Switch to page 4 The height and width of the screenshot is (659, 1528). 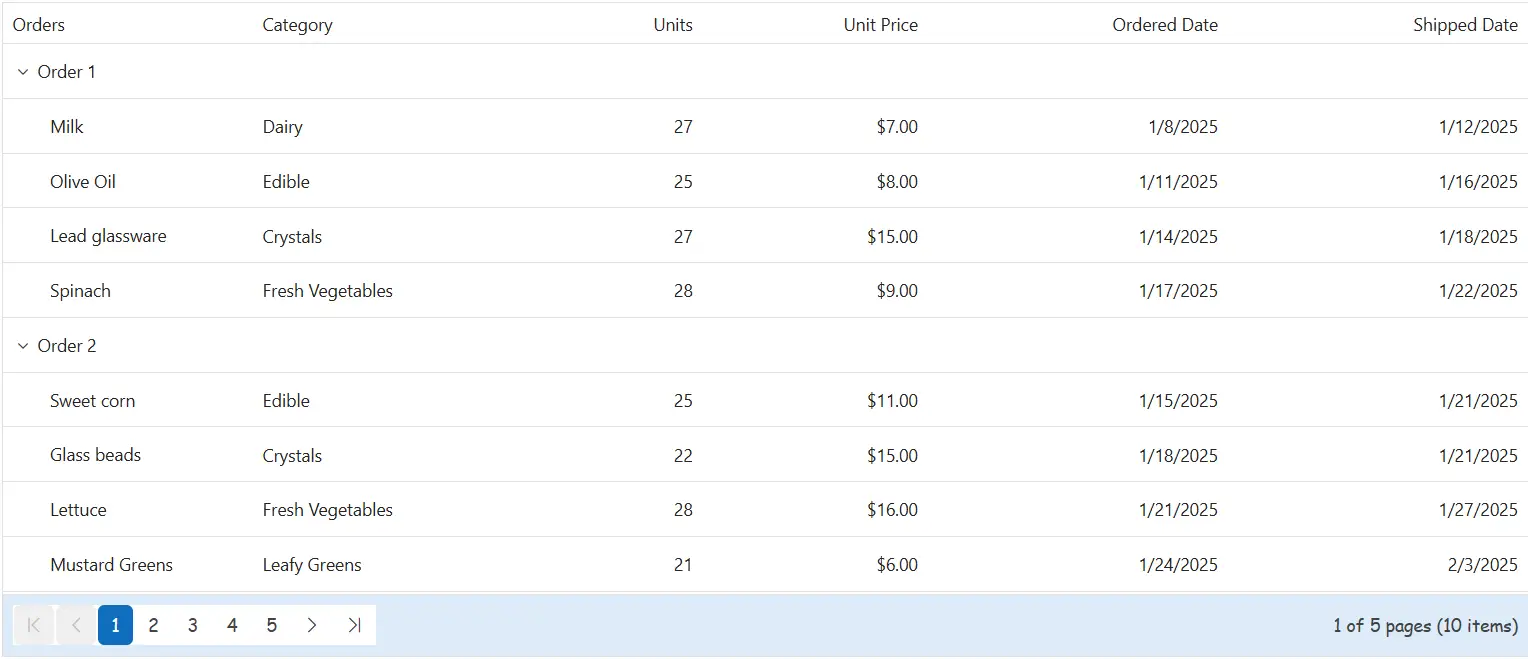pyautogui.click(x=232, y=625)
